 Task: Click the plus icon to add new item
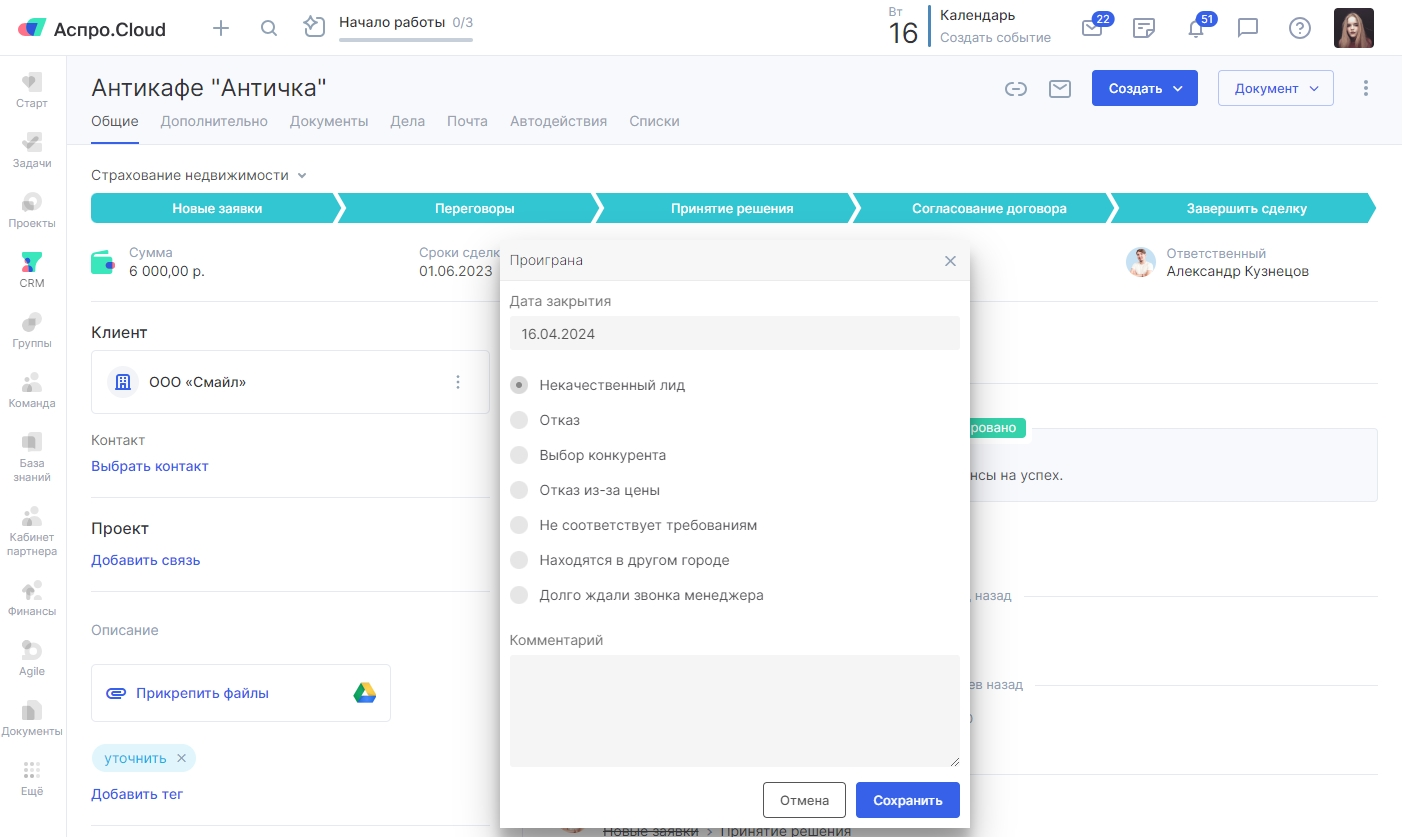(x=221, y=28)
